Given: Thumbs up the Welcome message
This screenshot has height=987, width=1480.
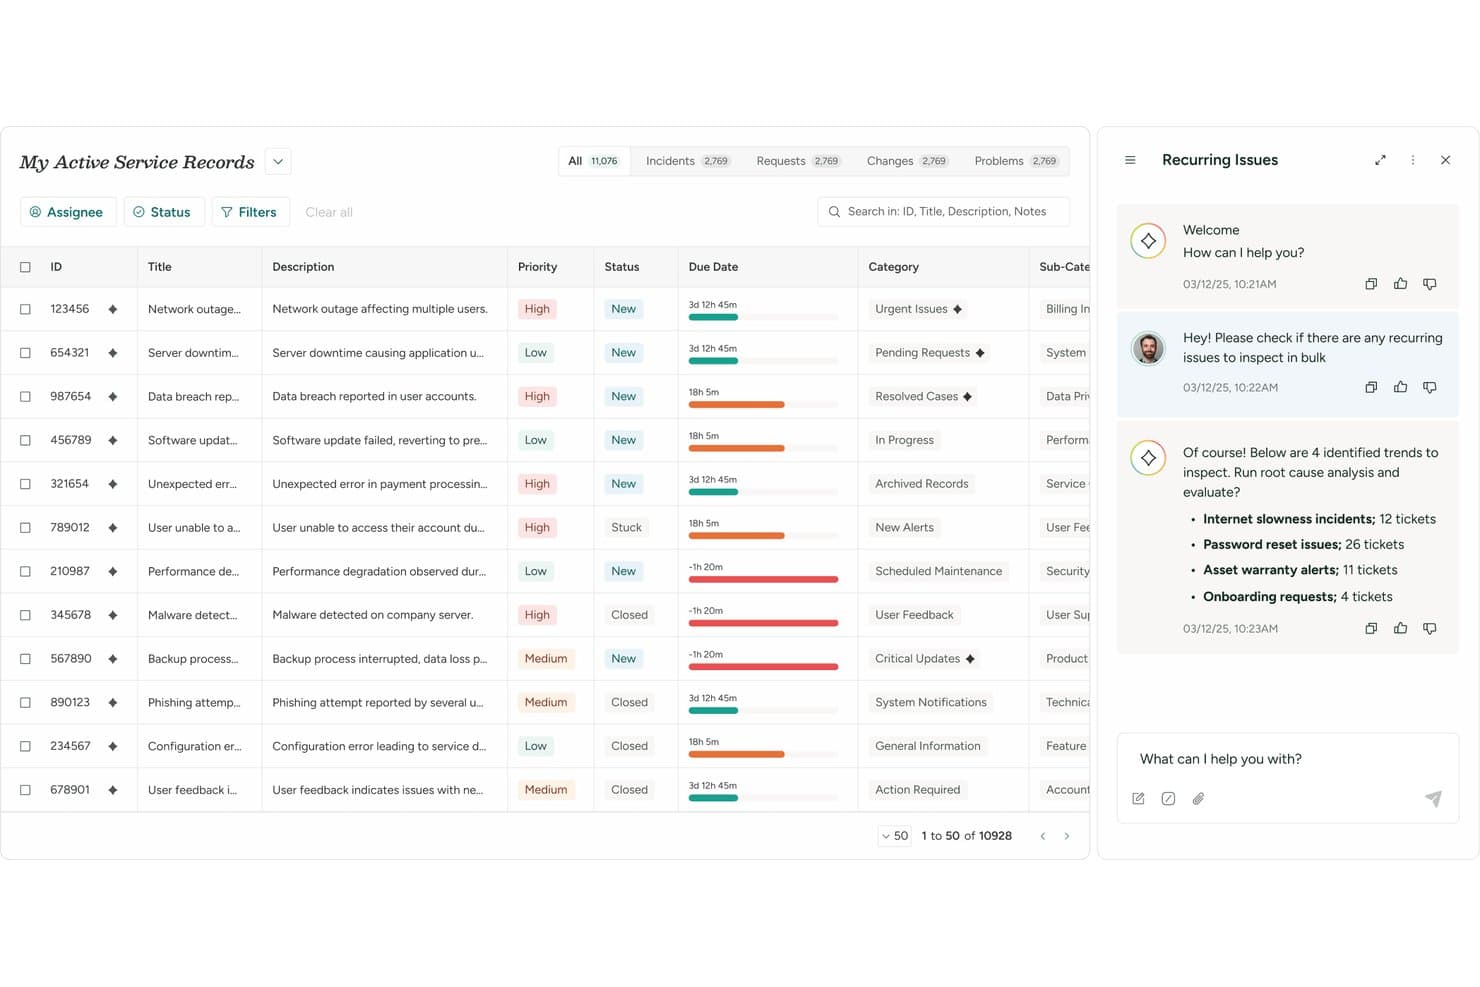Looking at the screenshot, I should [x=1400, y=284].
